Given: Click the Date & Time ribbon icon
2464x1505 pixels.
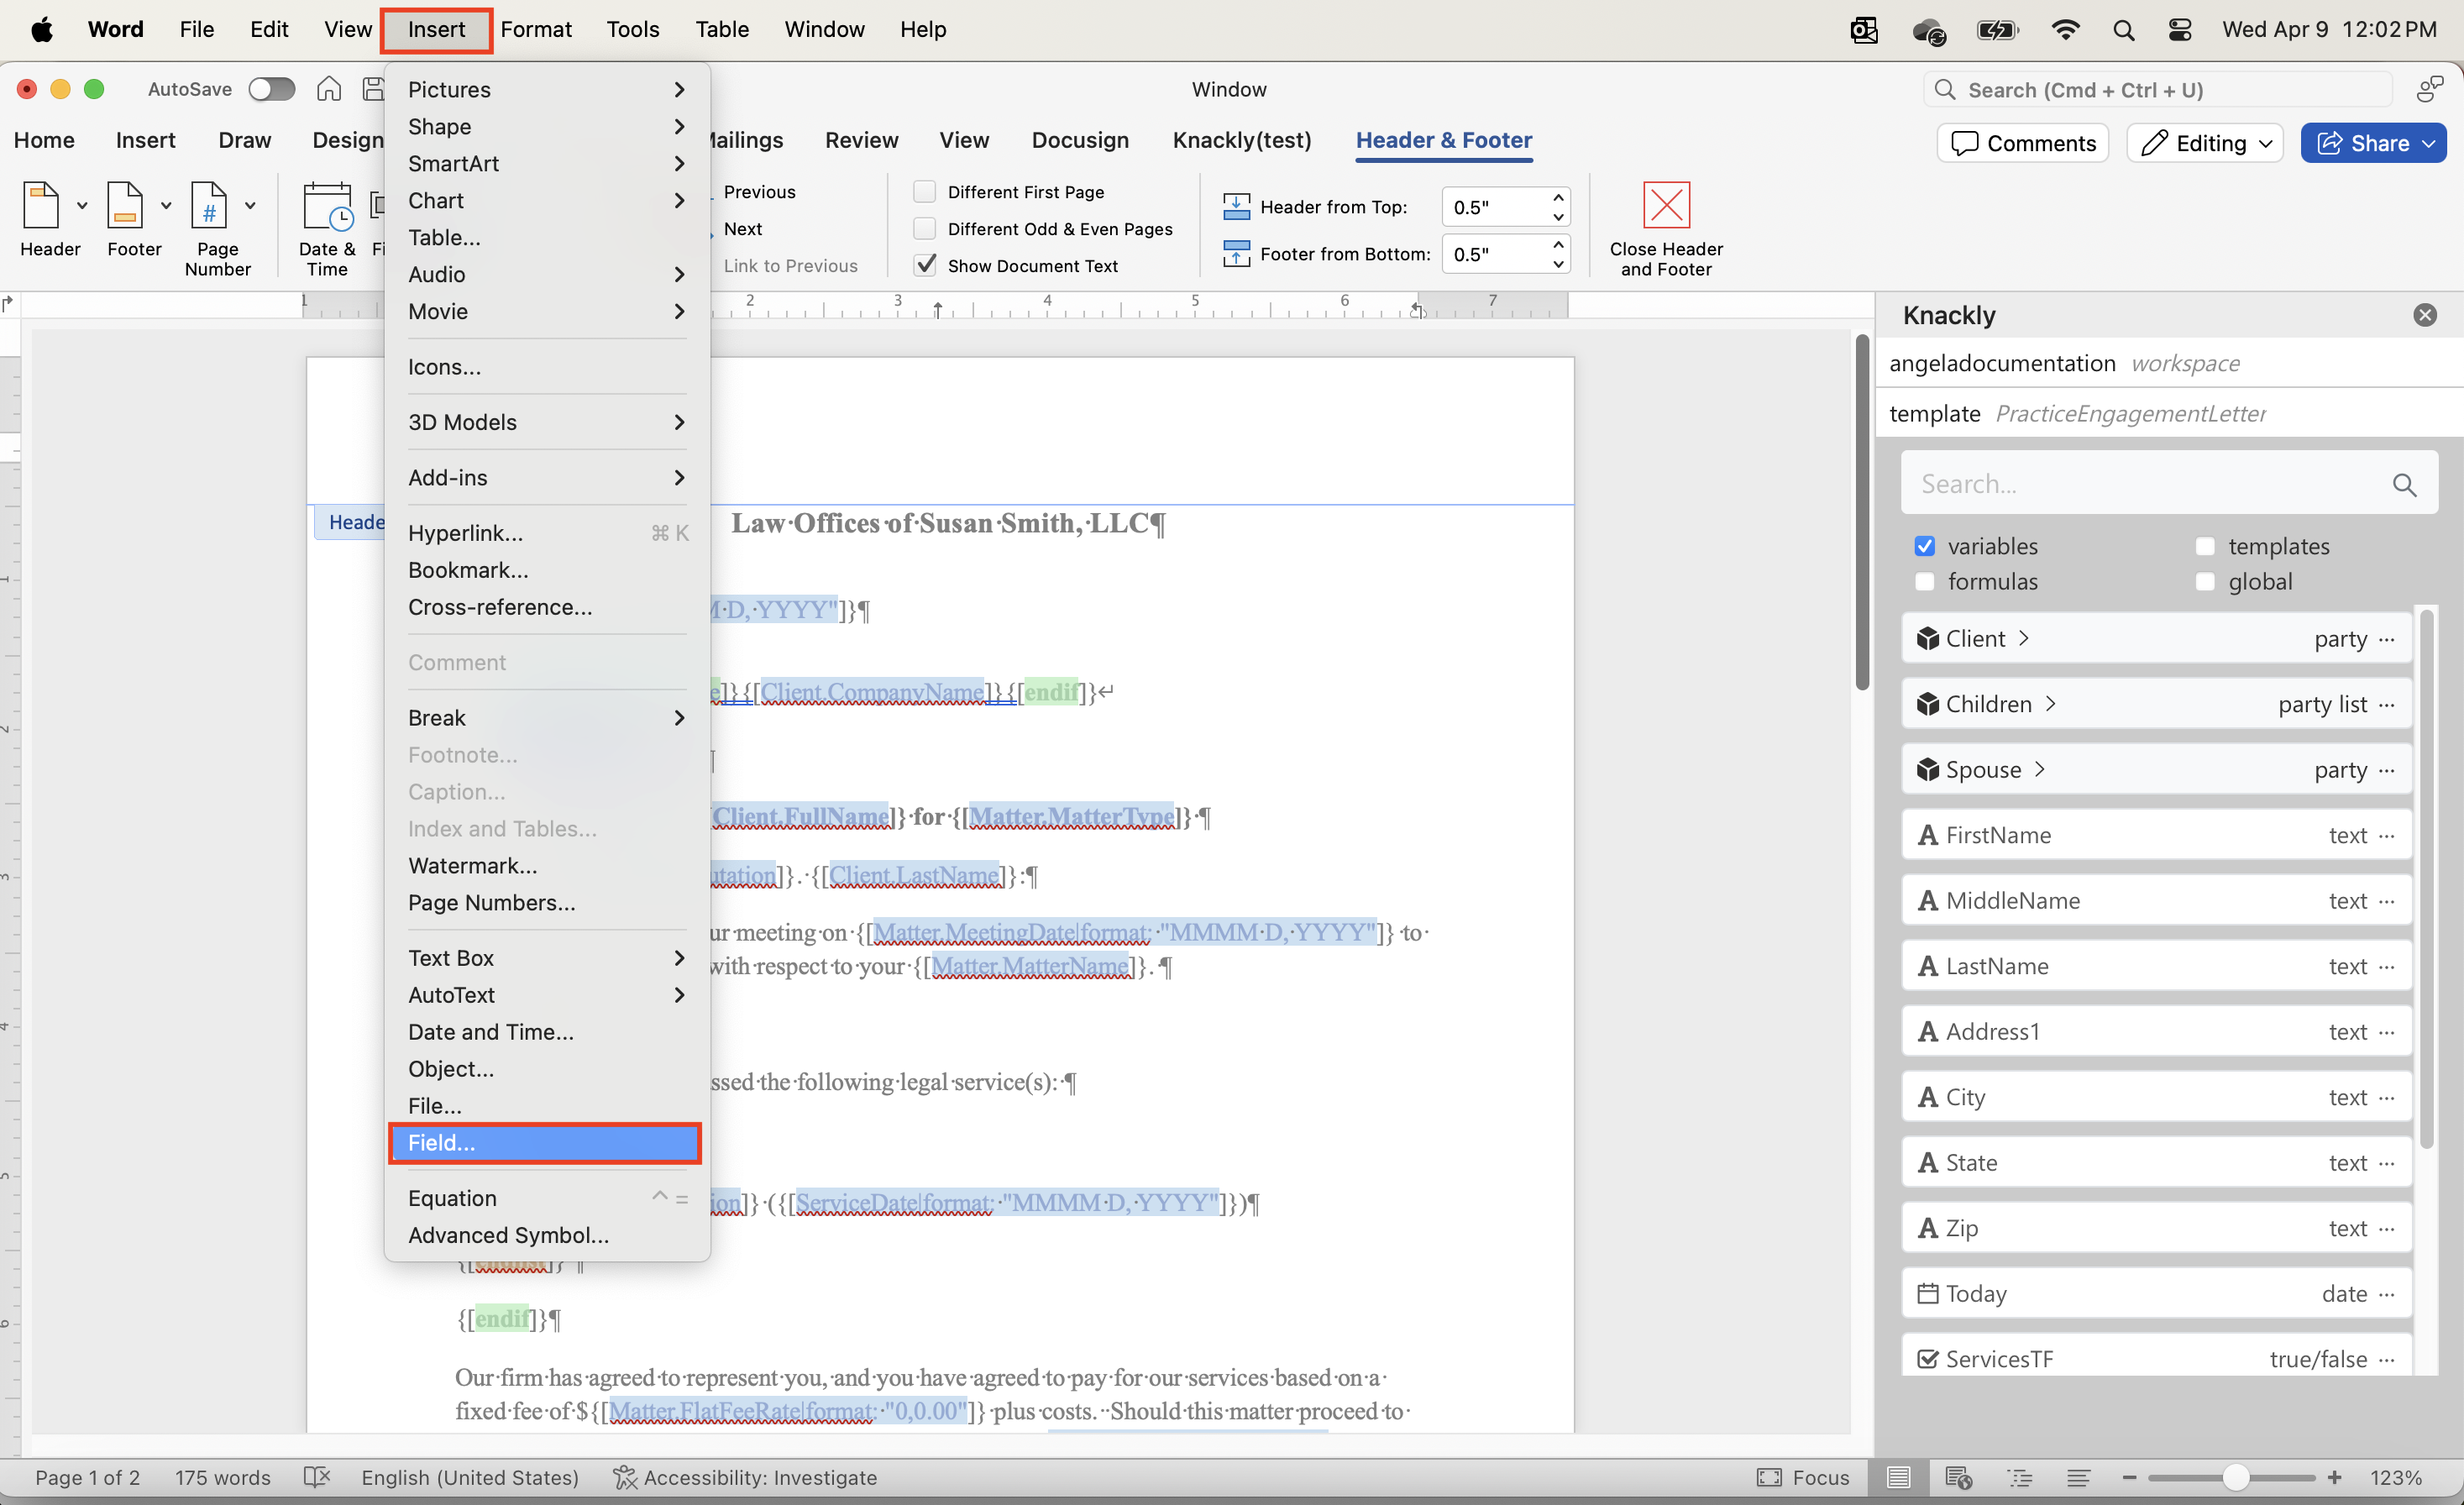Looking at the screenshot, I should [327, 206].
